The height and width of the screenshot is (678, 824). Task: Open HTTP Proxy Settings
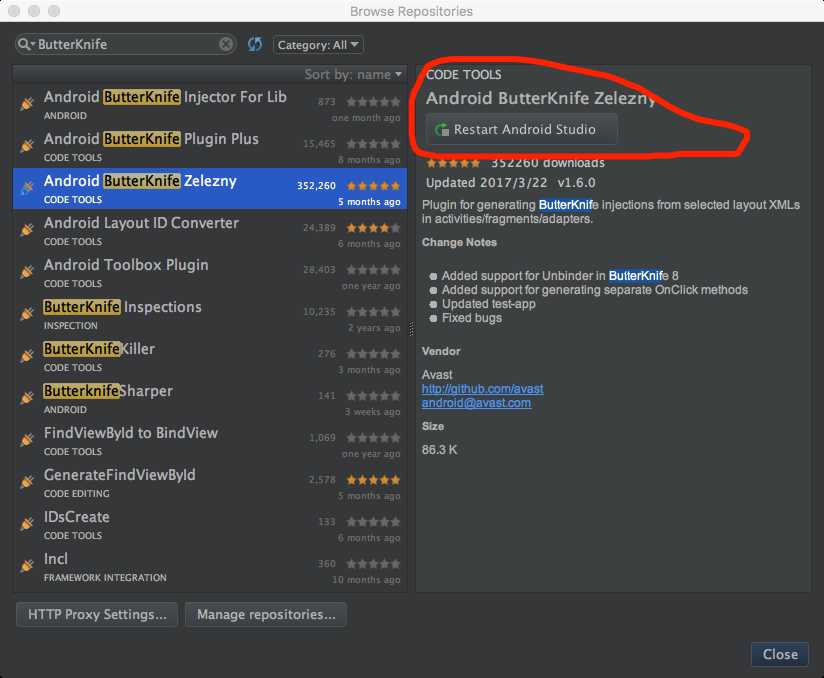(x=97, y=614)
